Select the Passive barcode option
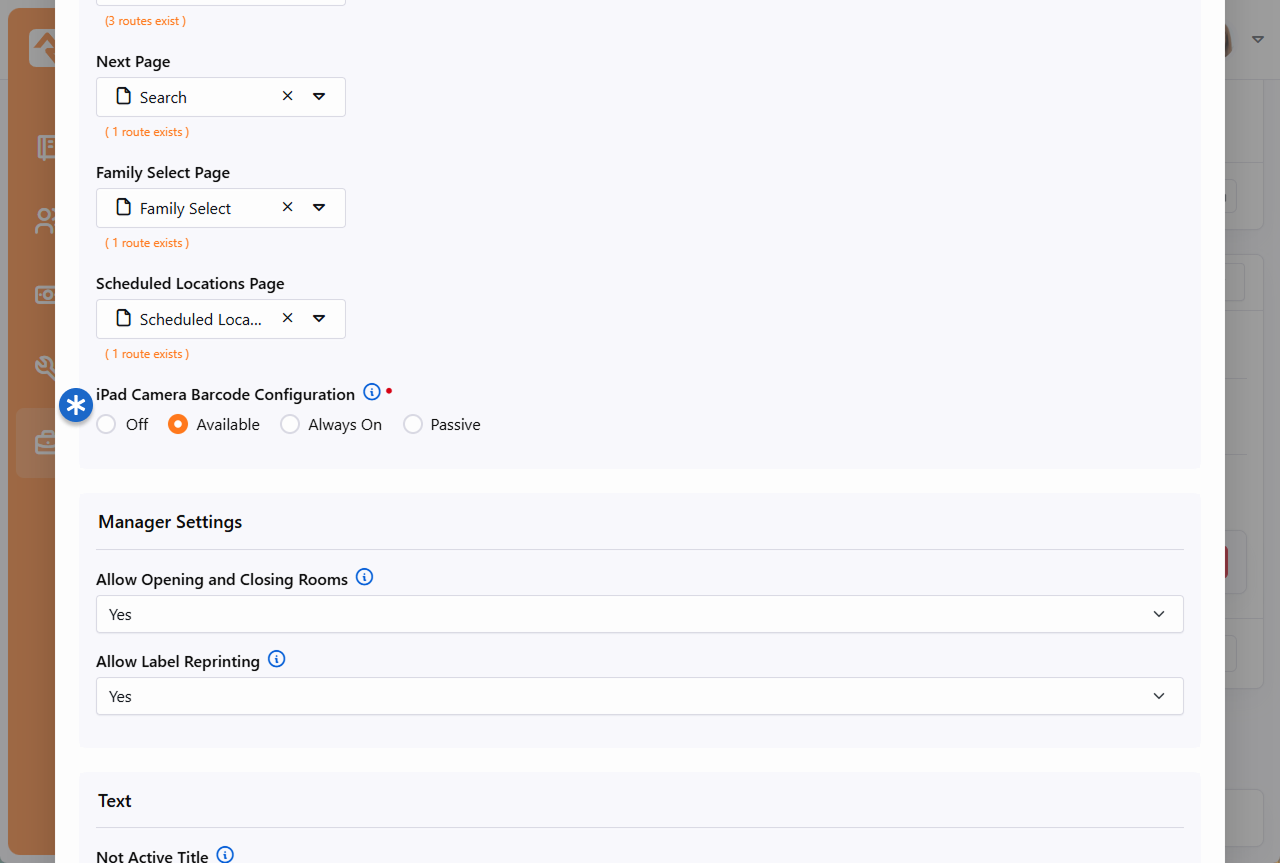Image resolution: width=1280 pixels, height=863 pixels. [x=413, y=425]
